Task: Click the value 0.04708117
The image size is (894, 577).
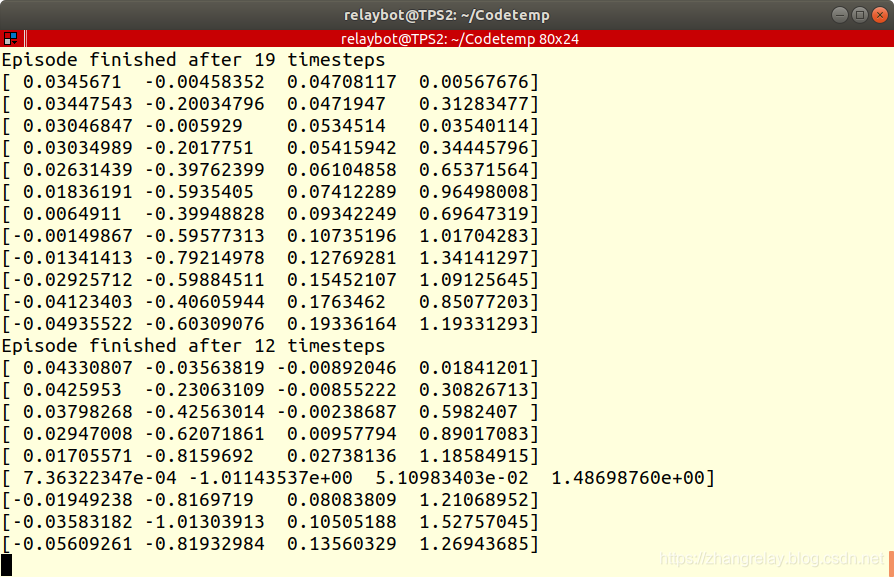Action: [342, 82]
